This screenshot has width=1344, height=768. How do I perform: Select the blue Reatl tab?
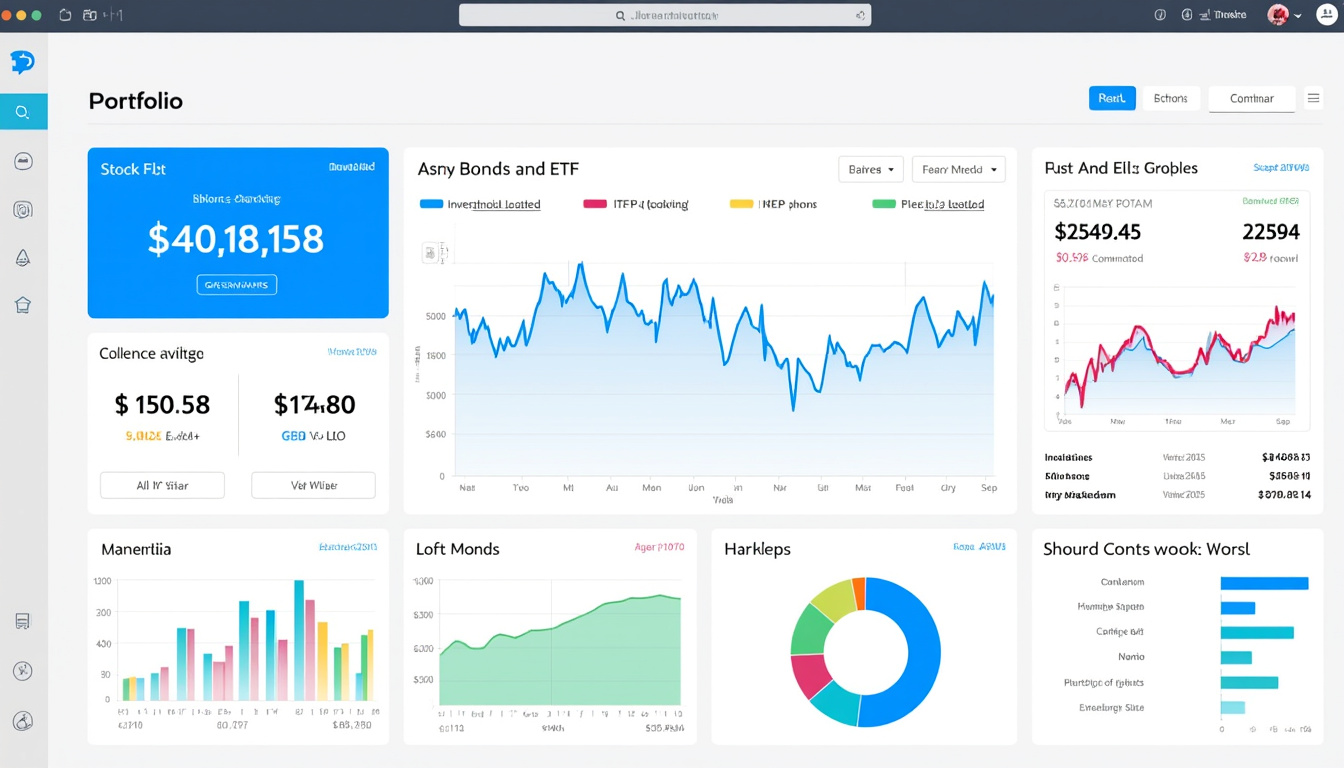pyautogui.click(x=1112, y=98)
